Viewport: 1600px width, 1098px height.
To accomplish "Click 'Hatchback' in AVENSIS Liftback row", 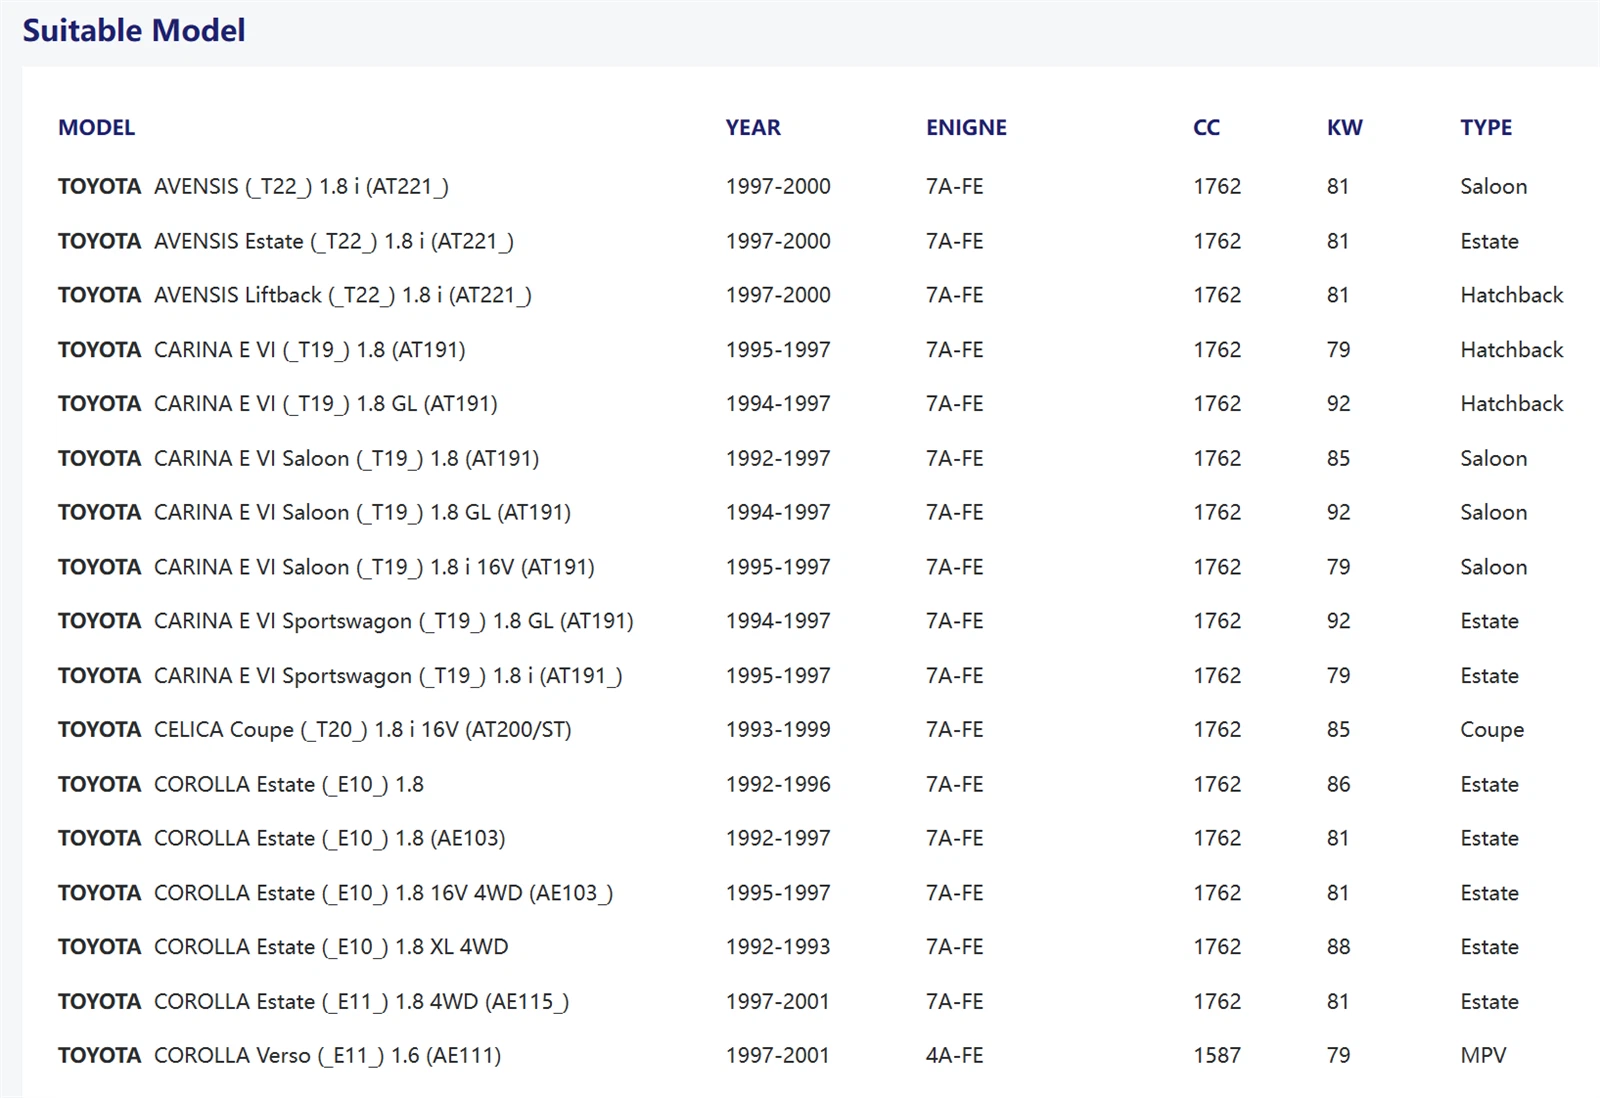I will (x=1512, y=295).
